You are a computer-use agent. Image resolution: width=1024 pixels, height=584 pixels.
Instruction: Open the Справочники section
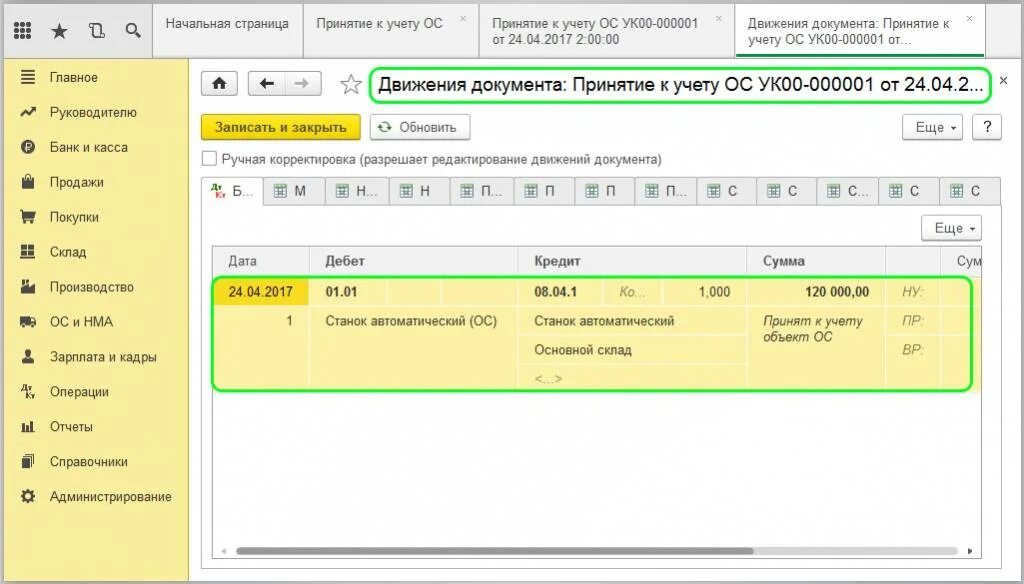pyautogui.click(x=88, y=462)
